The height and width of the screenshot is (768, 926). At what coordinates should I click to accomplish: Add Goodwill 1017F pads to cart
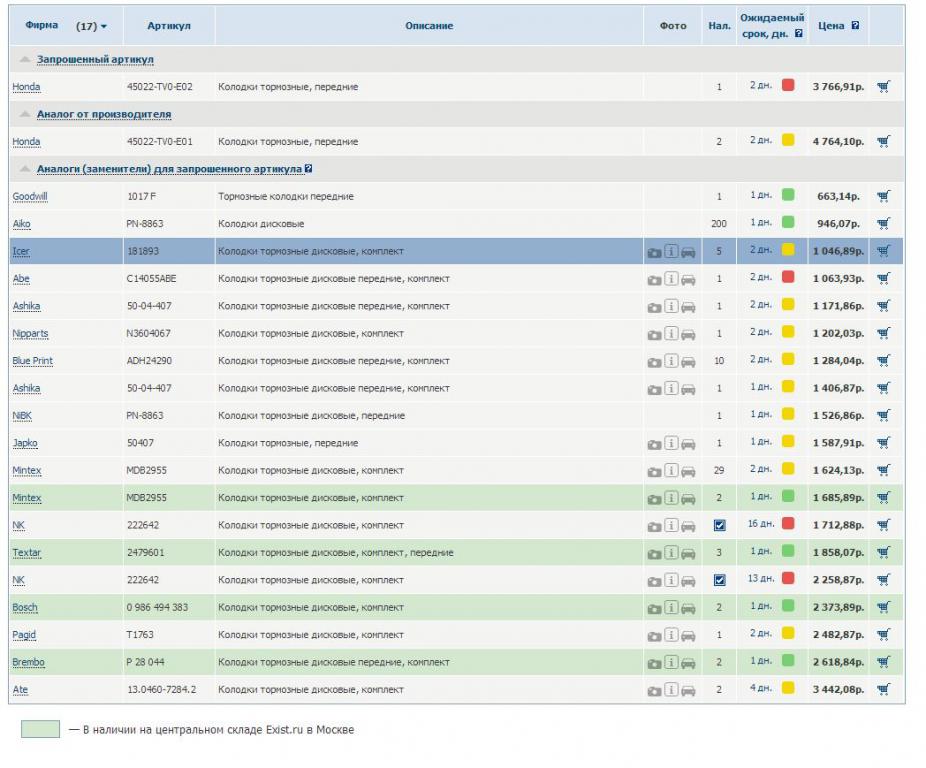coord(883,196)
